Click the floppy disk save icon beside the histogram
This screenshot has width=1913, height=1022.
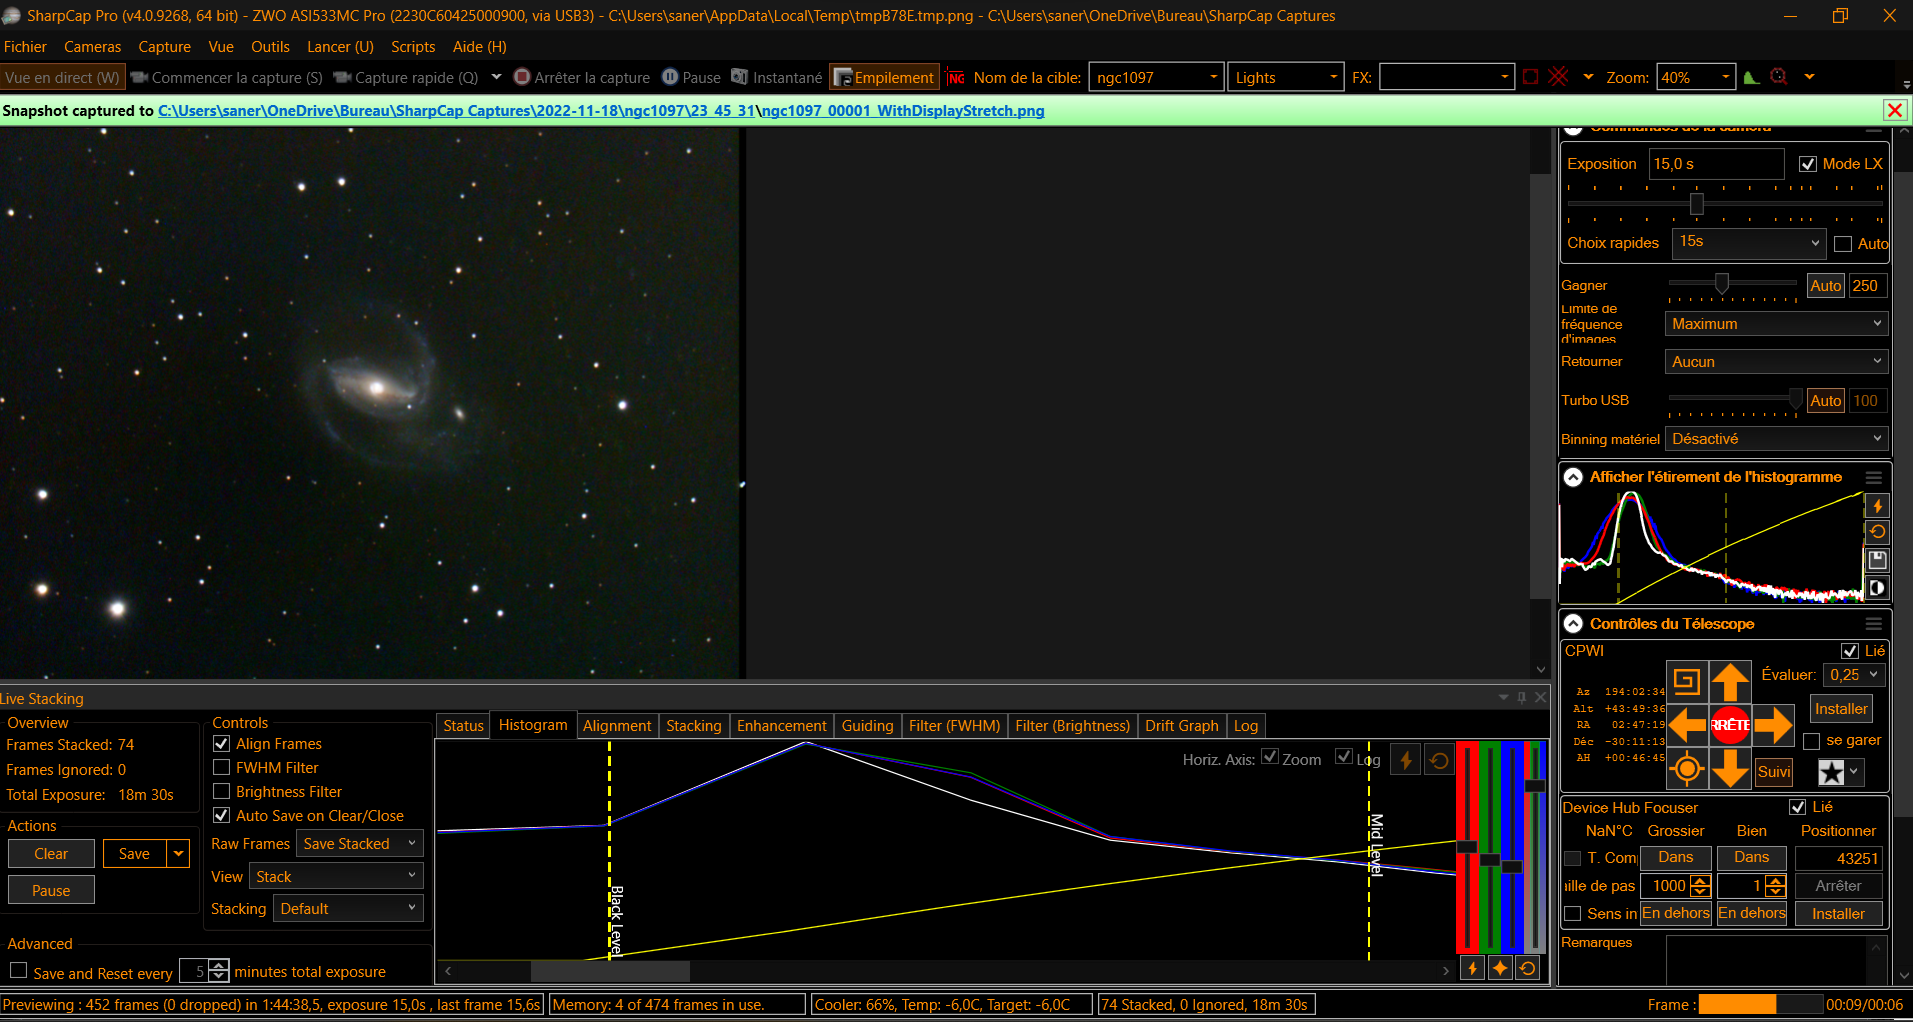[1877, 560]
